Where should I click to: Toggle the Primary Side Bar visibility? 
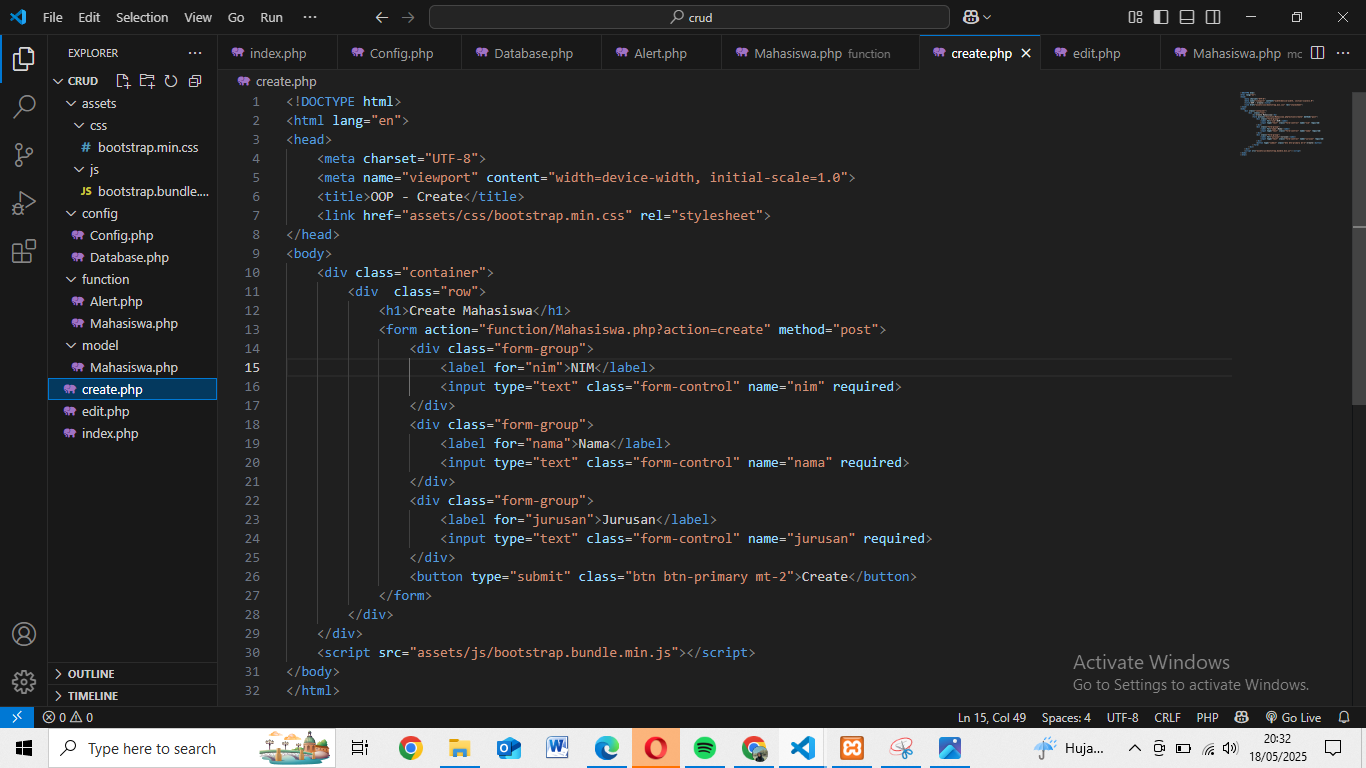coord(1160,17)
